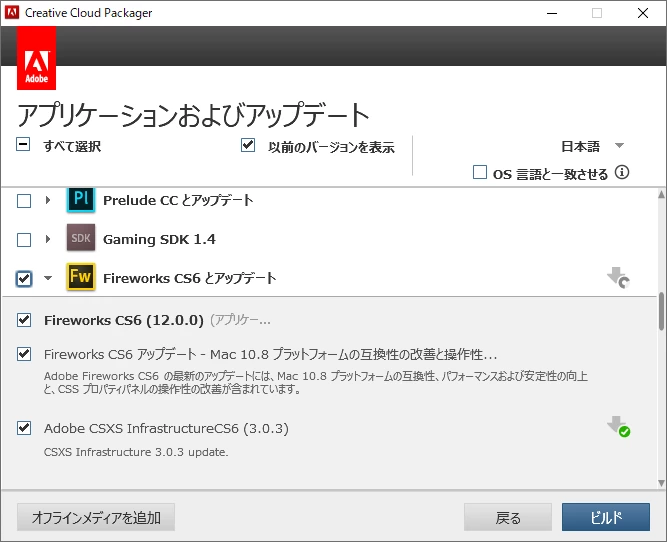Uncheck the Fireworks CS6 と アップデート group checkbox
The width and height of the screenshot is (667, 542).
(24, 279)
